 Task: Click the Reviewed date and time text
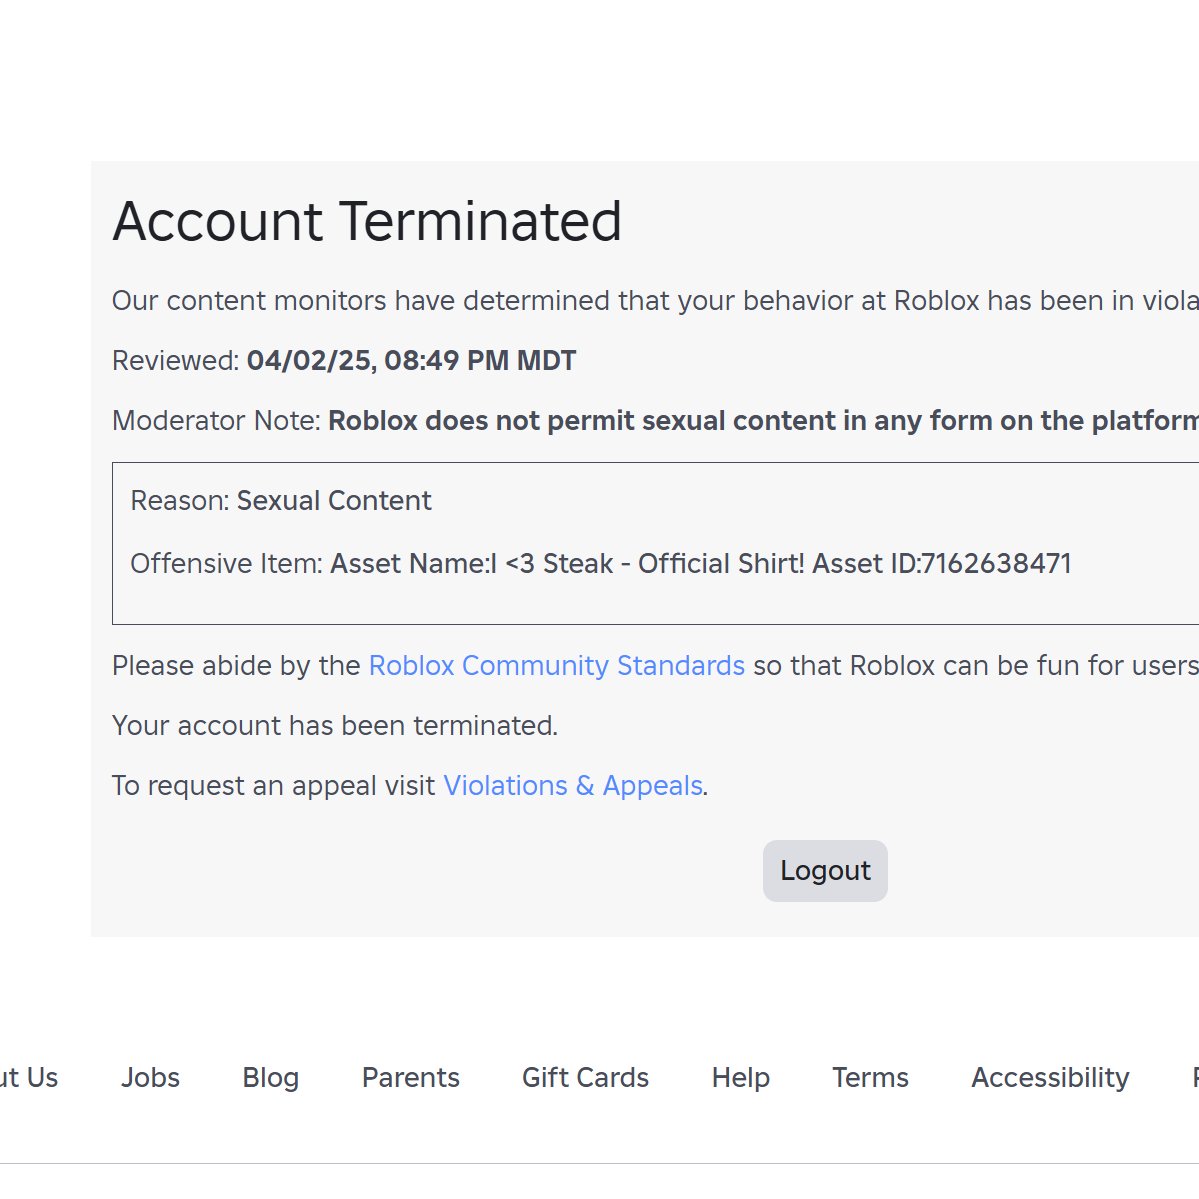tap(411, 361)
